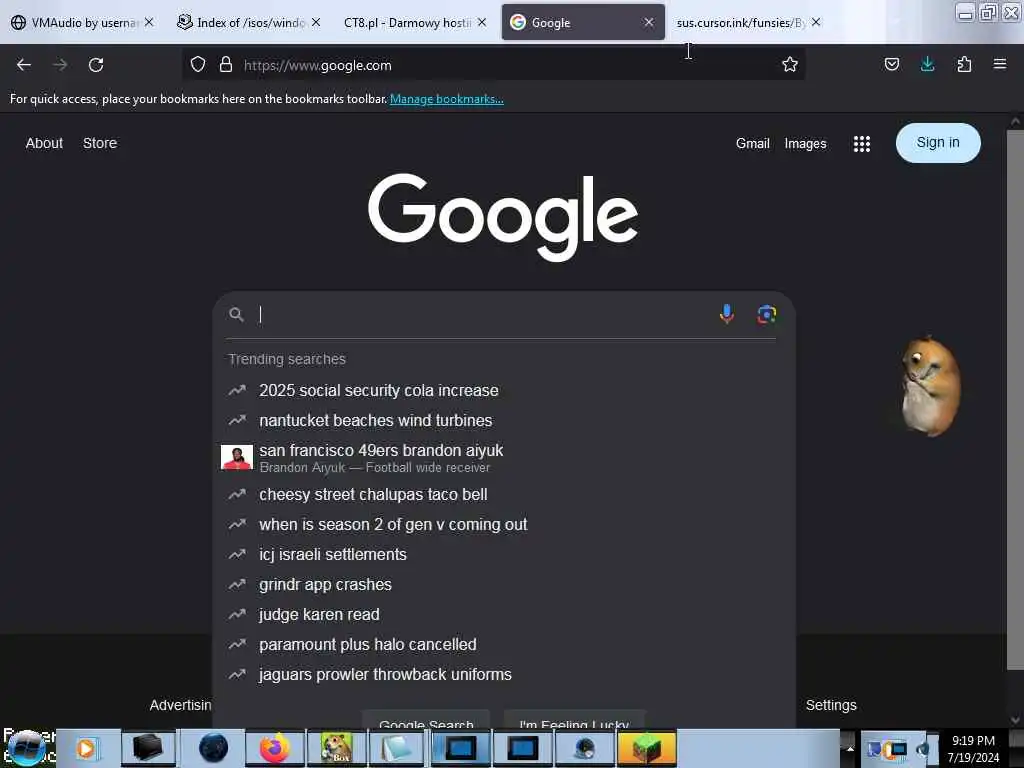Open the tracking protection shield icon

tap(198, 65)
